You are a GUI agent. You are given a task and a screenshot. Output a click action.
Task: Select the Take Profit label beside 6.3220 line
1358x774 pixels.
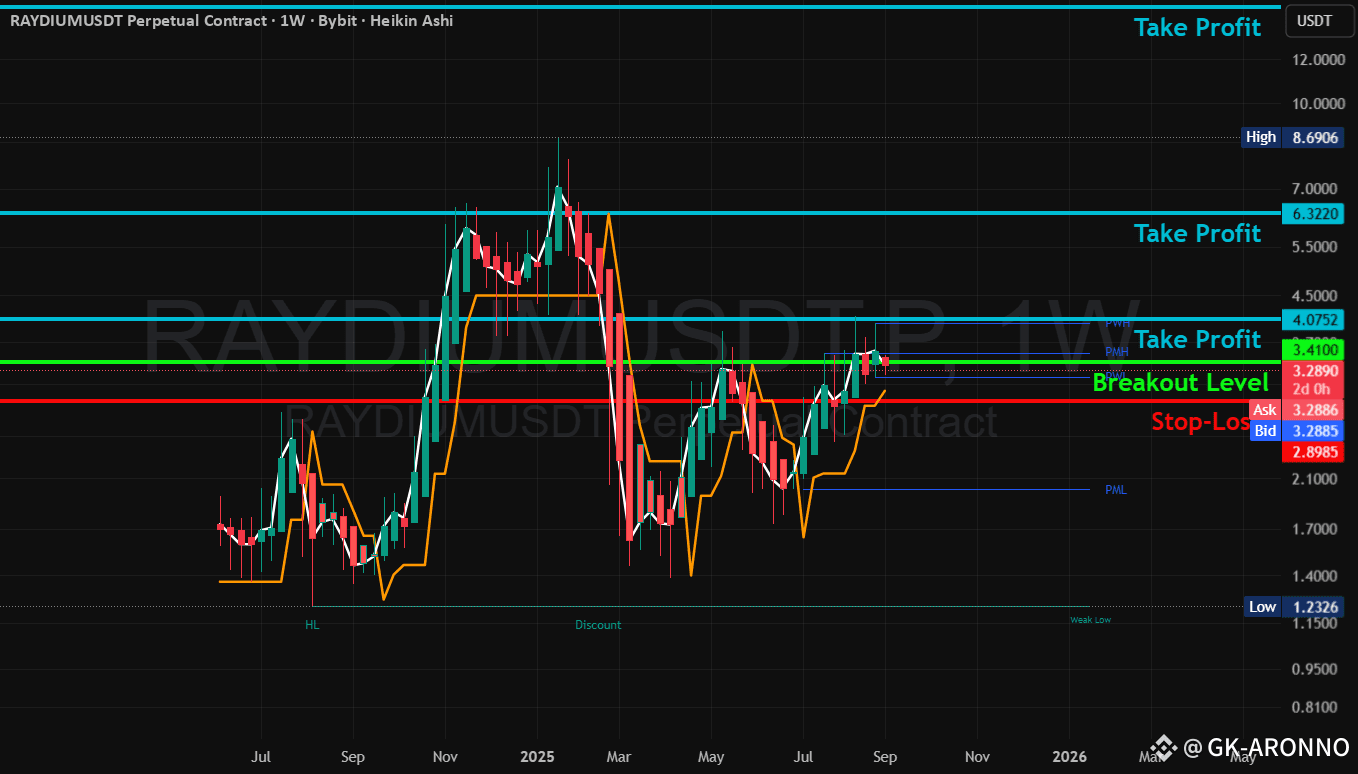1197,233
